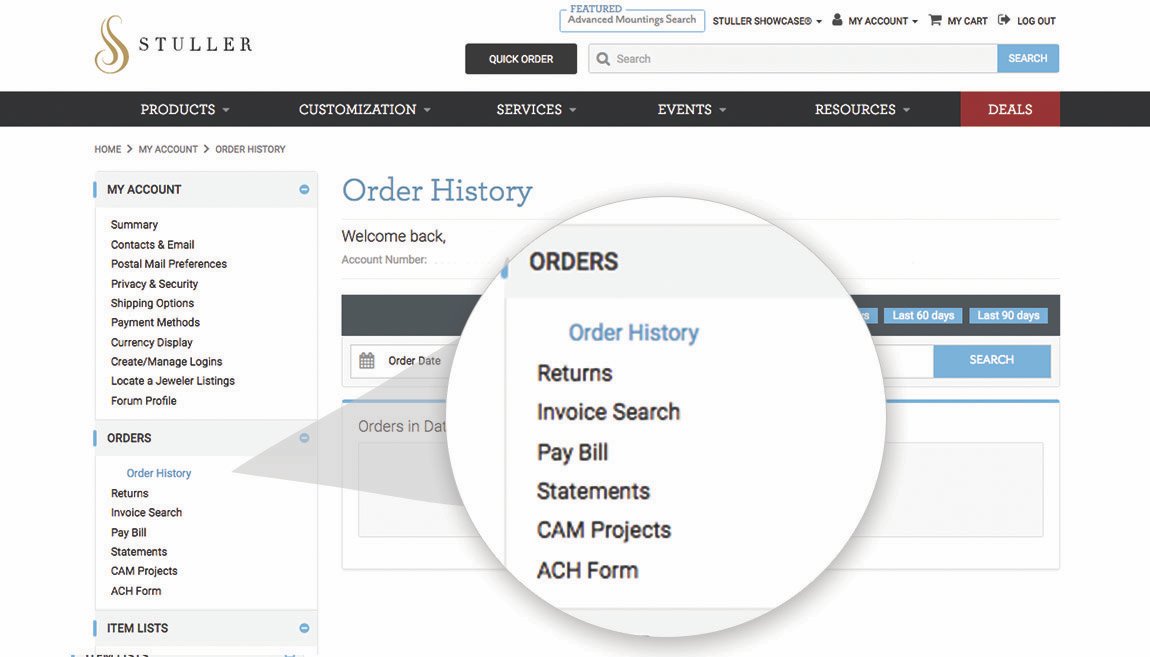Click the My Account person icon
1150x657 pixels.
coord(837,20)
